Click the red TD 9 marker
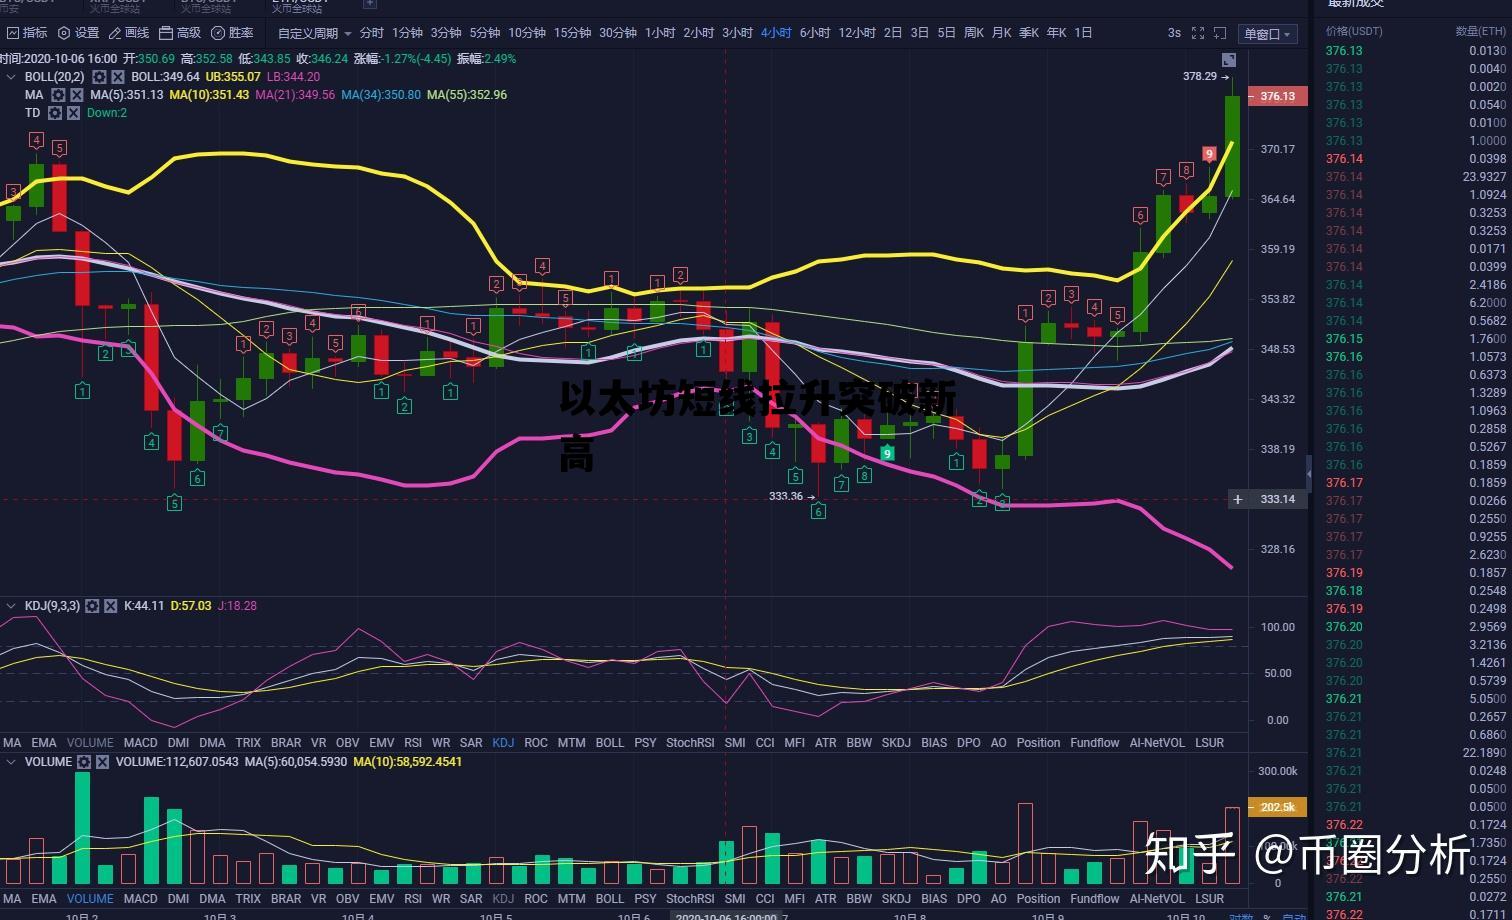Image resolution: width=1512 pixels, height=920 pixels. tap(1209, 154)
